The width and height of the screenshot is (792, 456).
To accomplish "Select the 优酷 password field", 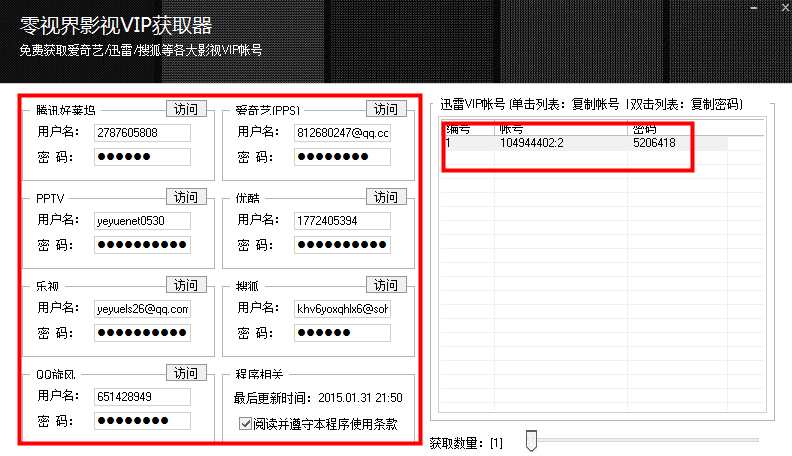I will click(342, 244).
